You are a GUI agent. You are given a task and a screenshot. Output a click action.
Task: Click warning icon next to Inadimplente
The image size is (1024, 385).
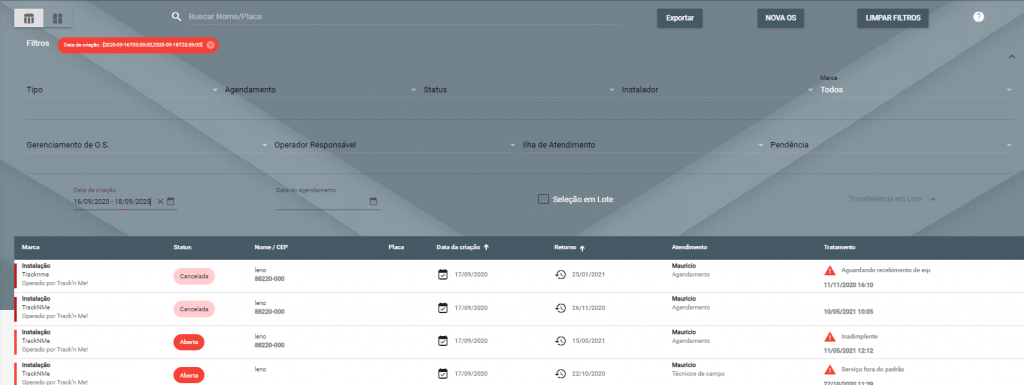coord(830,337)
